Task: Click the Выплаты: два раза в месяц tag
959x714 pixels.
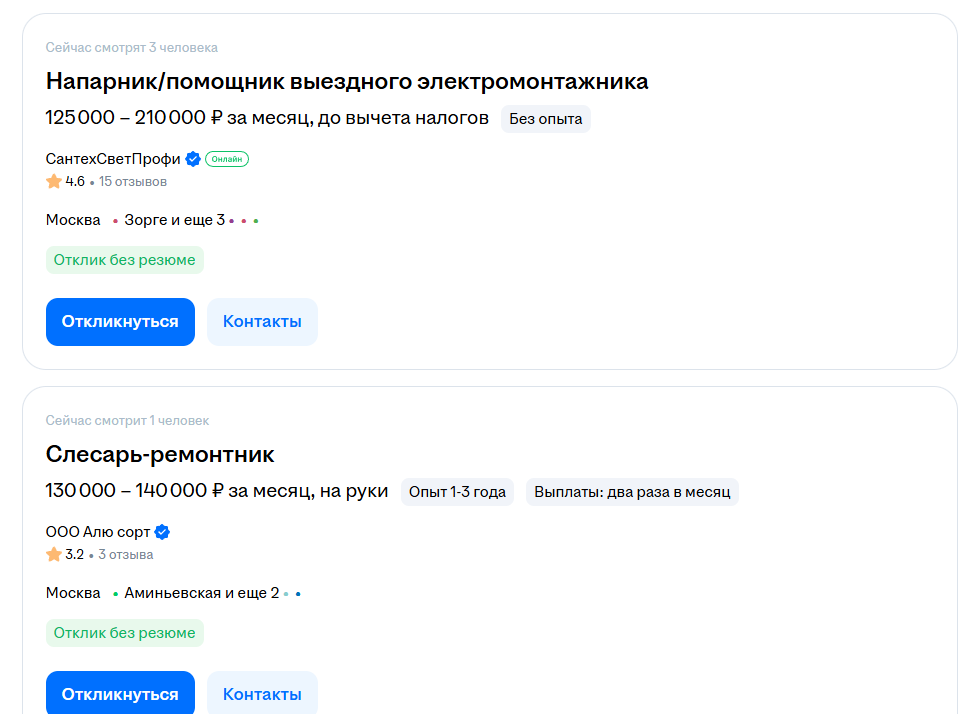Action: click(x=632, y=492)
